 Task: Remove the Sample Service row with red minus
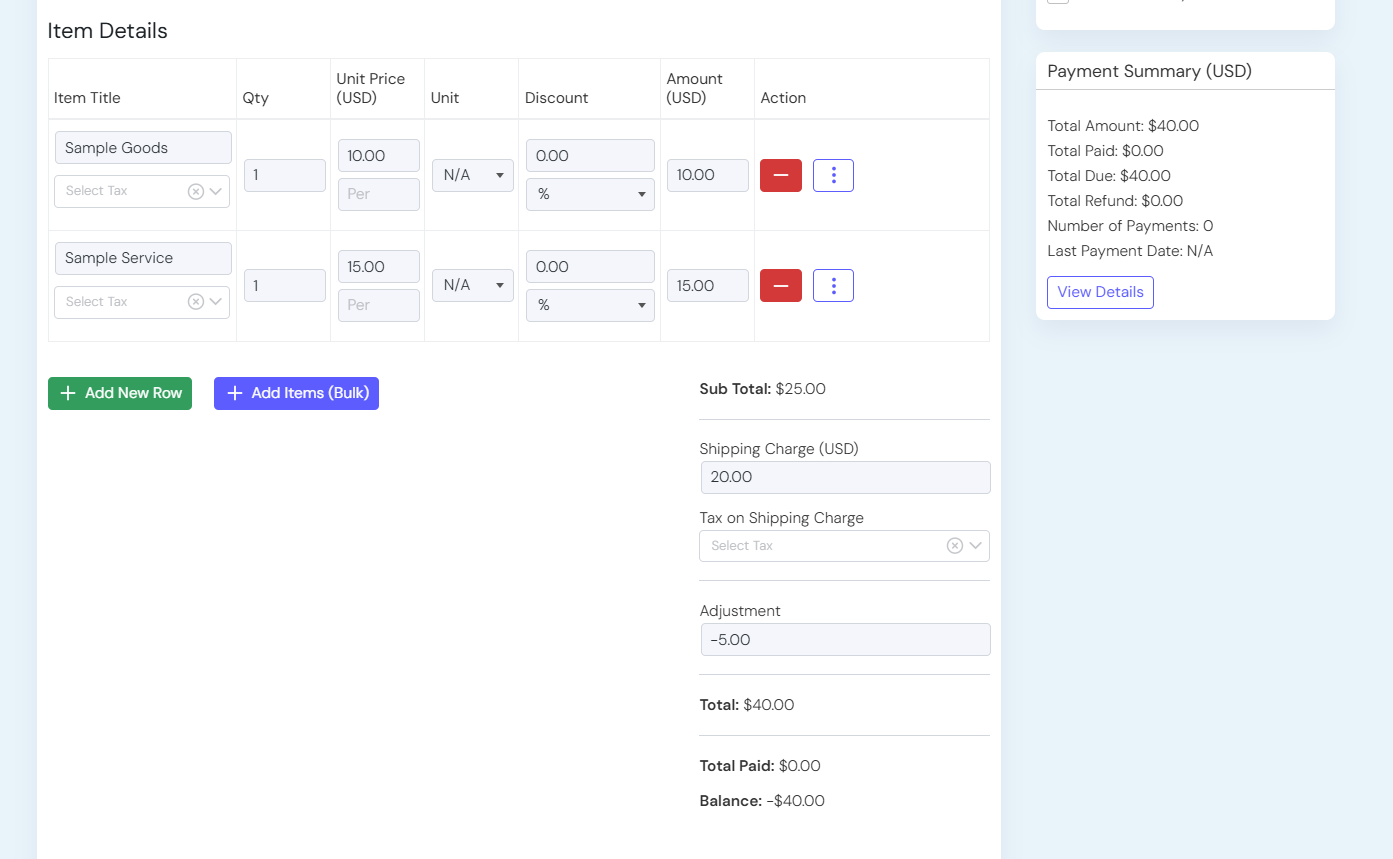(780, 286)
